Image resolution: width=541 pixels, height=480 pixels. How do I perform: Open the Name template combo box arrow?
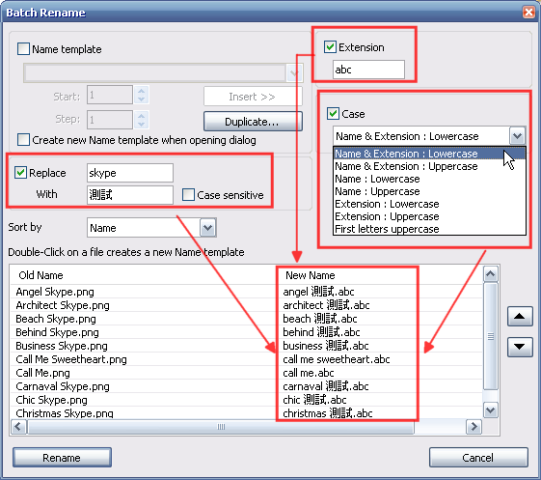click(294, 73)
